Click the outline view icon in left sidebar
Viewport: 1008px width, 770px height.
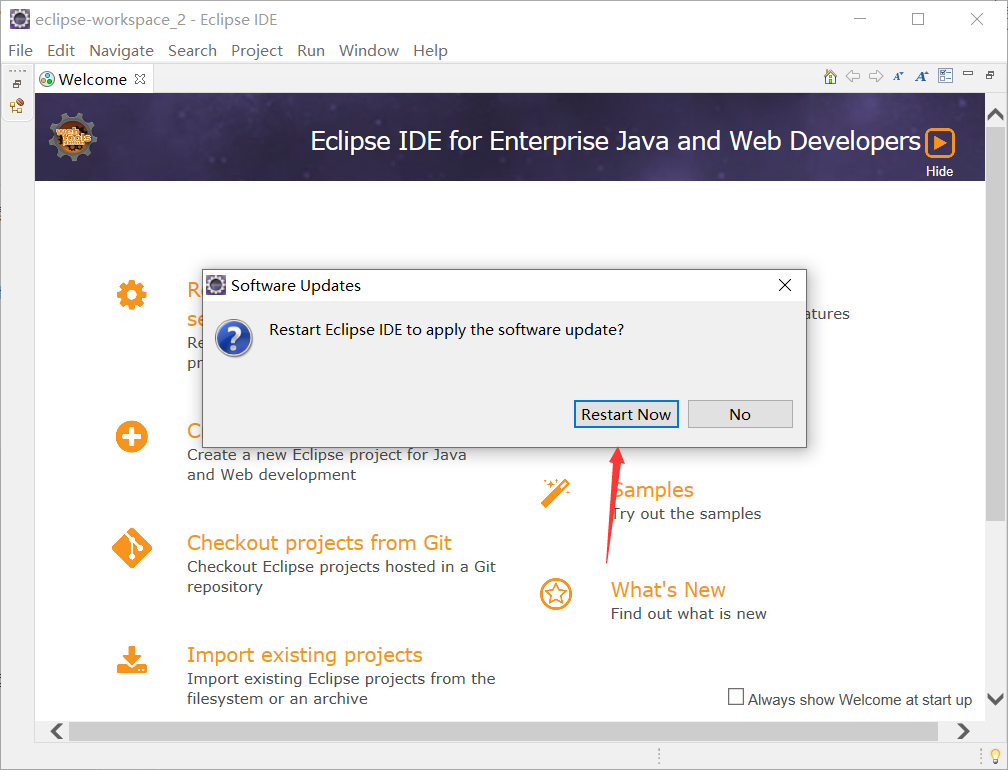click(x=17, y=105)
